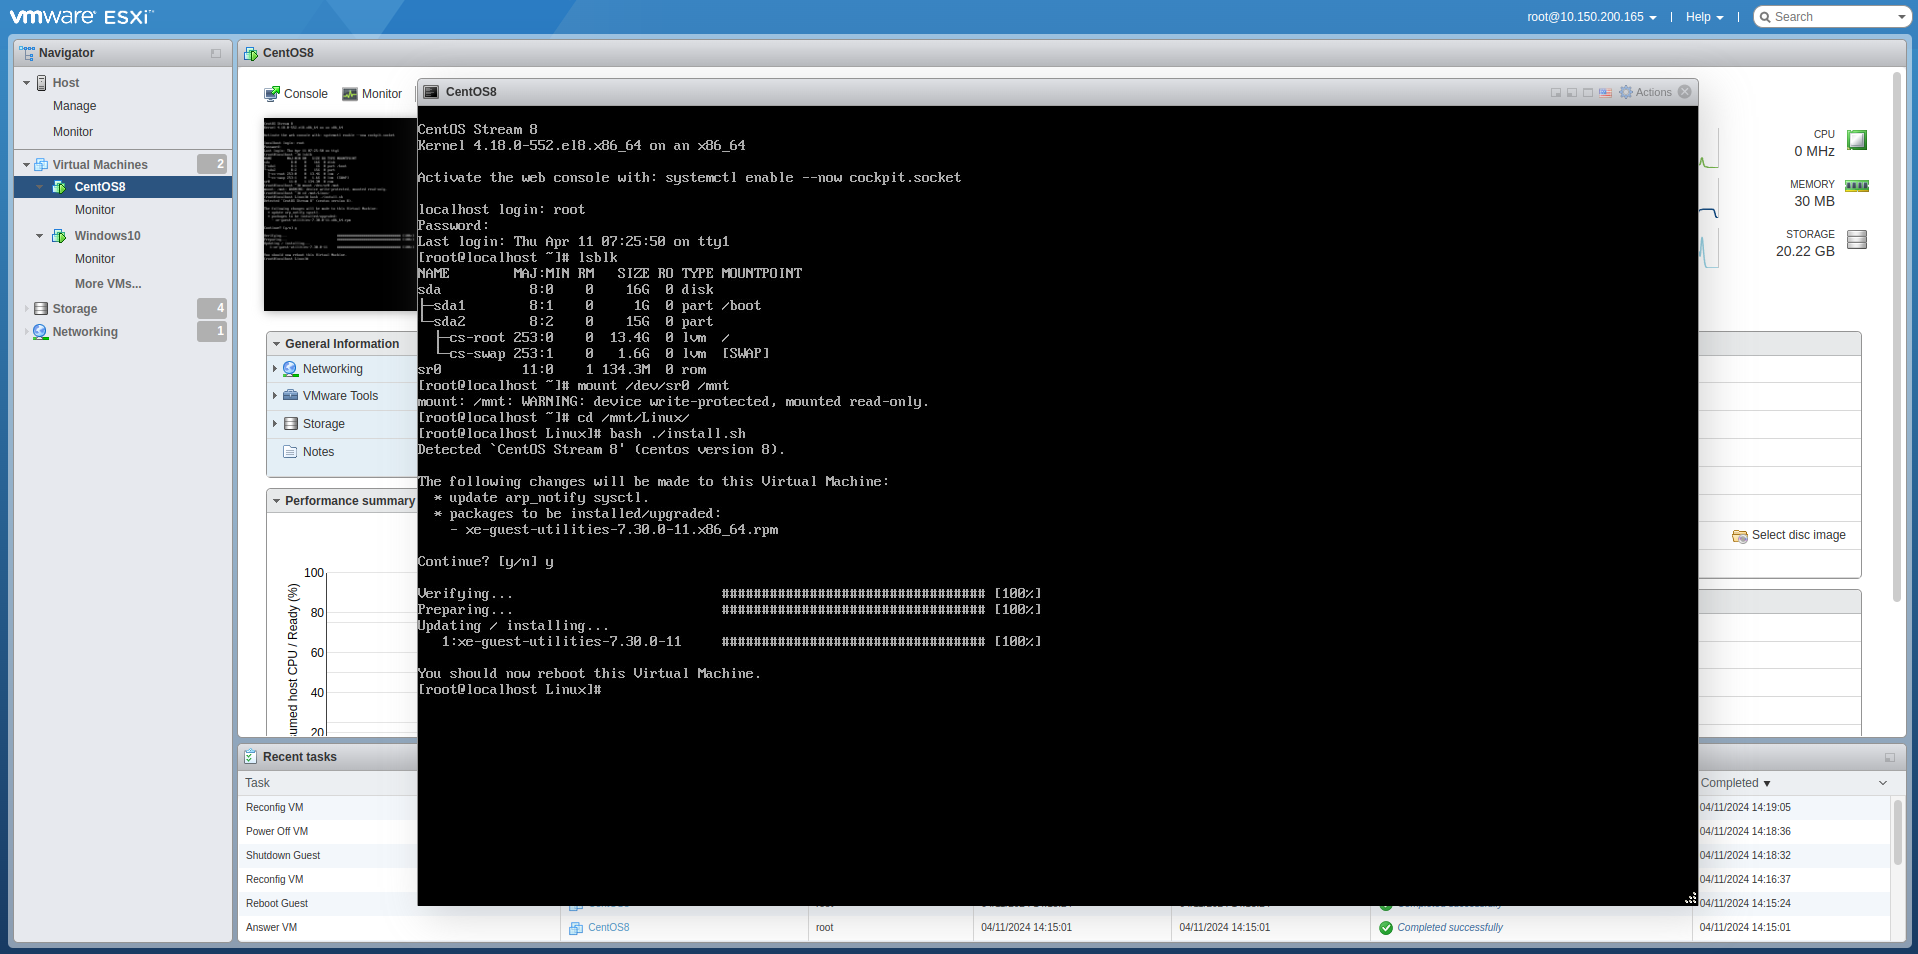Expand the Storage node in Navigator

(x=26, y=309)
